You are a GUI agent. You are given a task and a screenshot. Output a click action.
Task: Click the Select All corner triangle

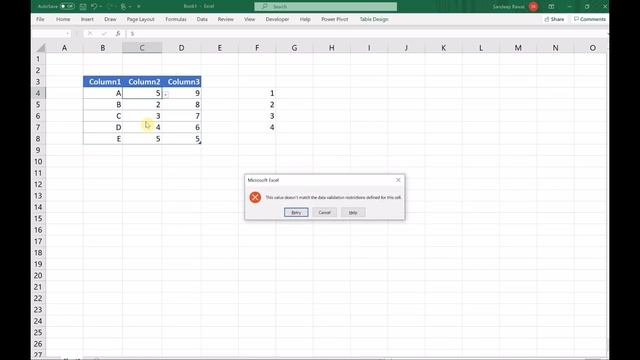click(x=41, y=48)
